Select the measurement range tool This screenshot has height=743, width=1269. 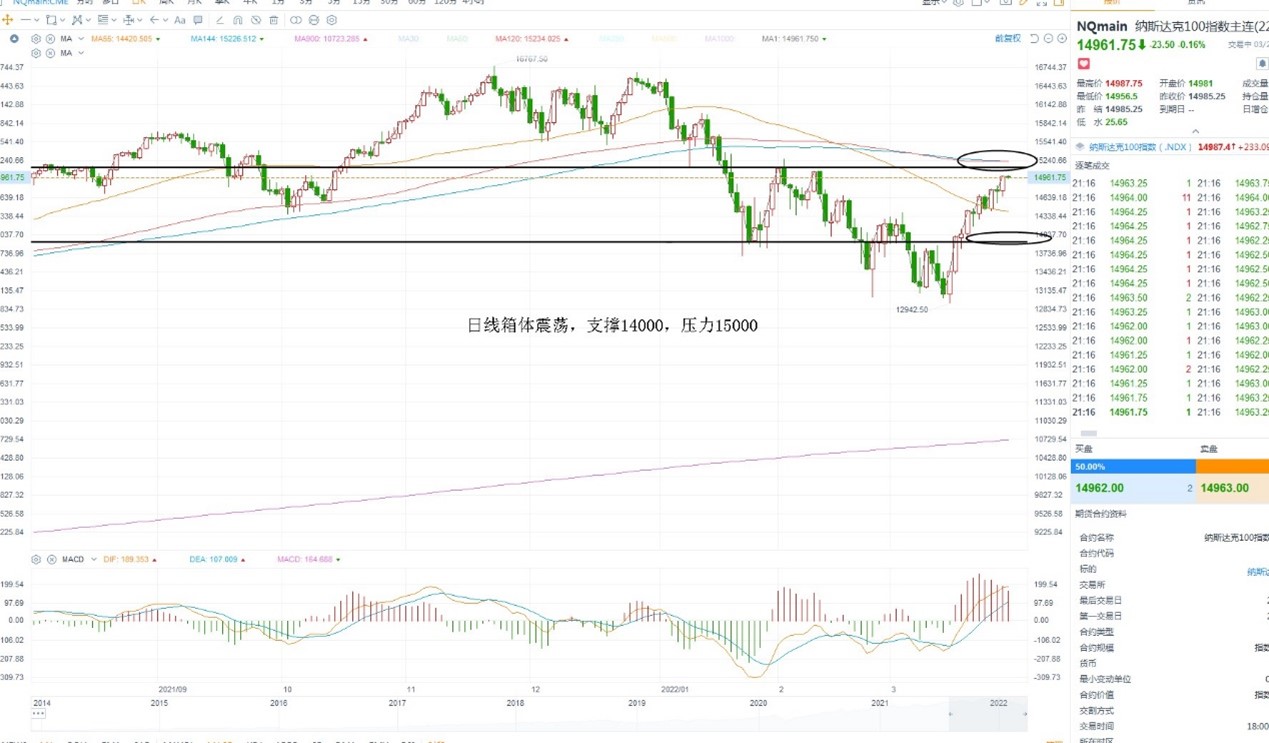pyautogui.click(x=129, y=20)
